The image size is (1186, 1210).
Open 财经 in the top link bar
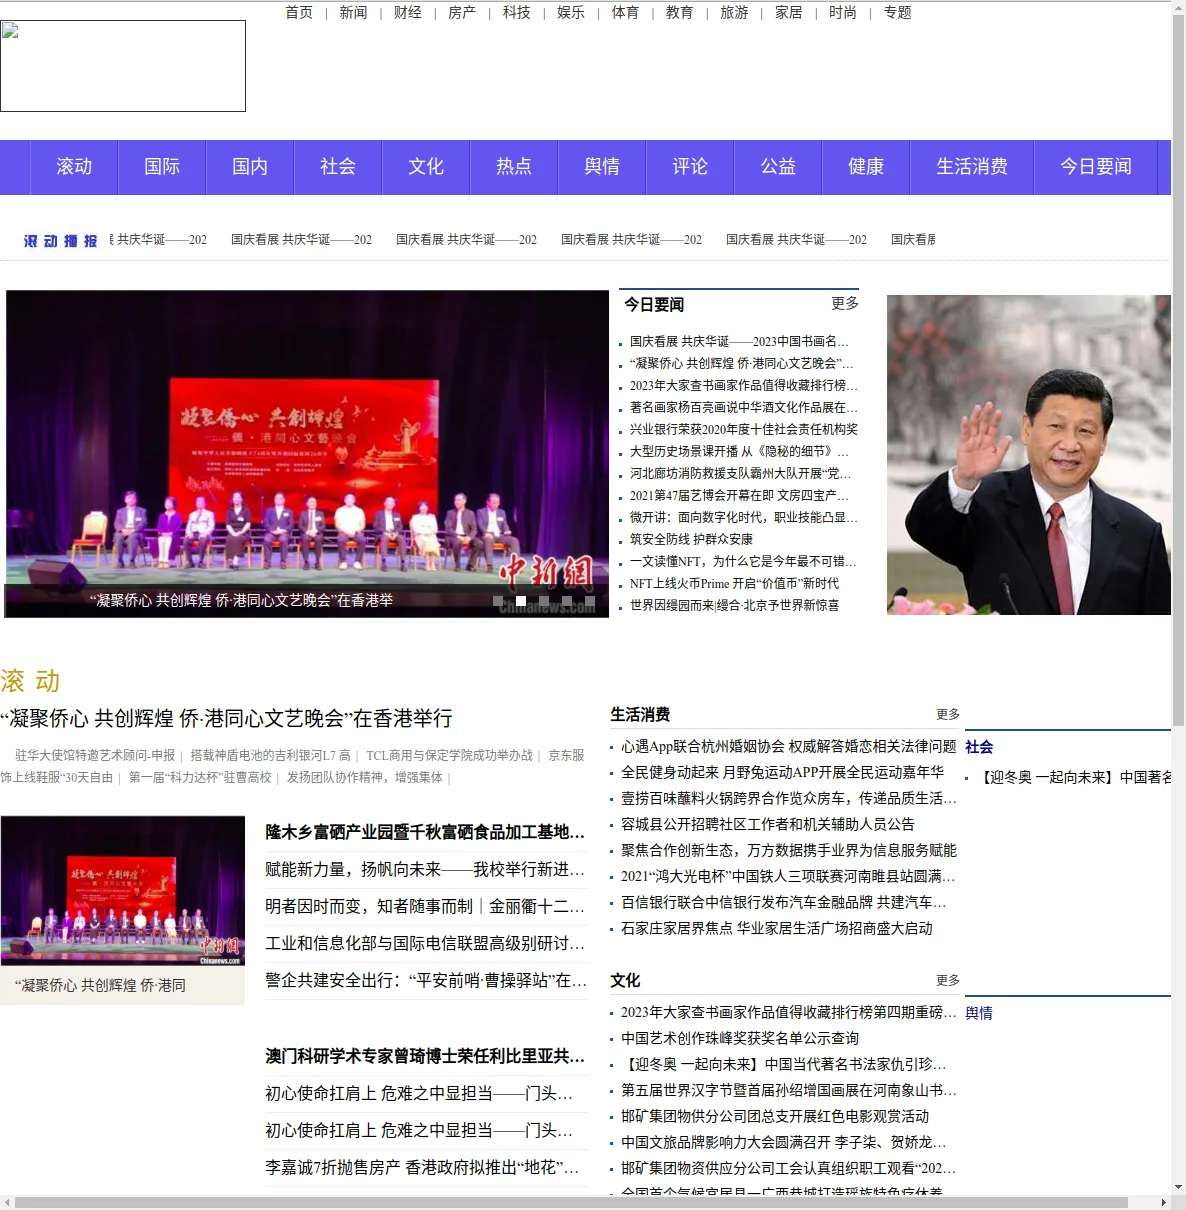[408, 13]
